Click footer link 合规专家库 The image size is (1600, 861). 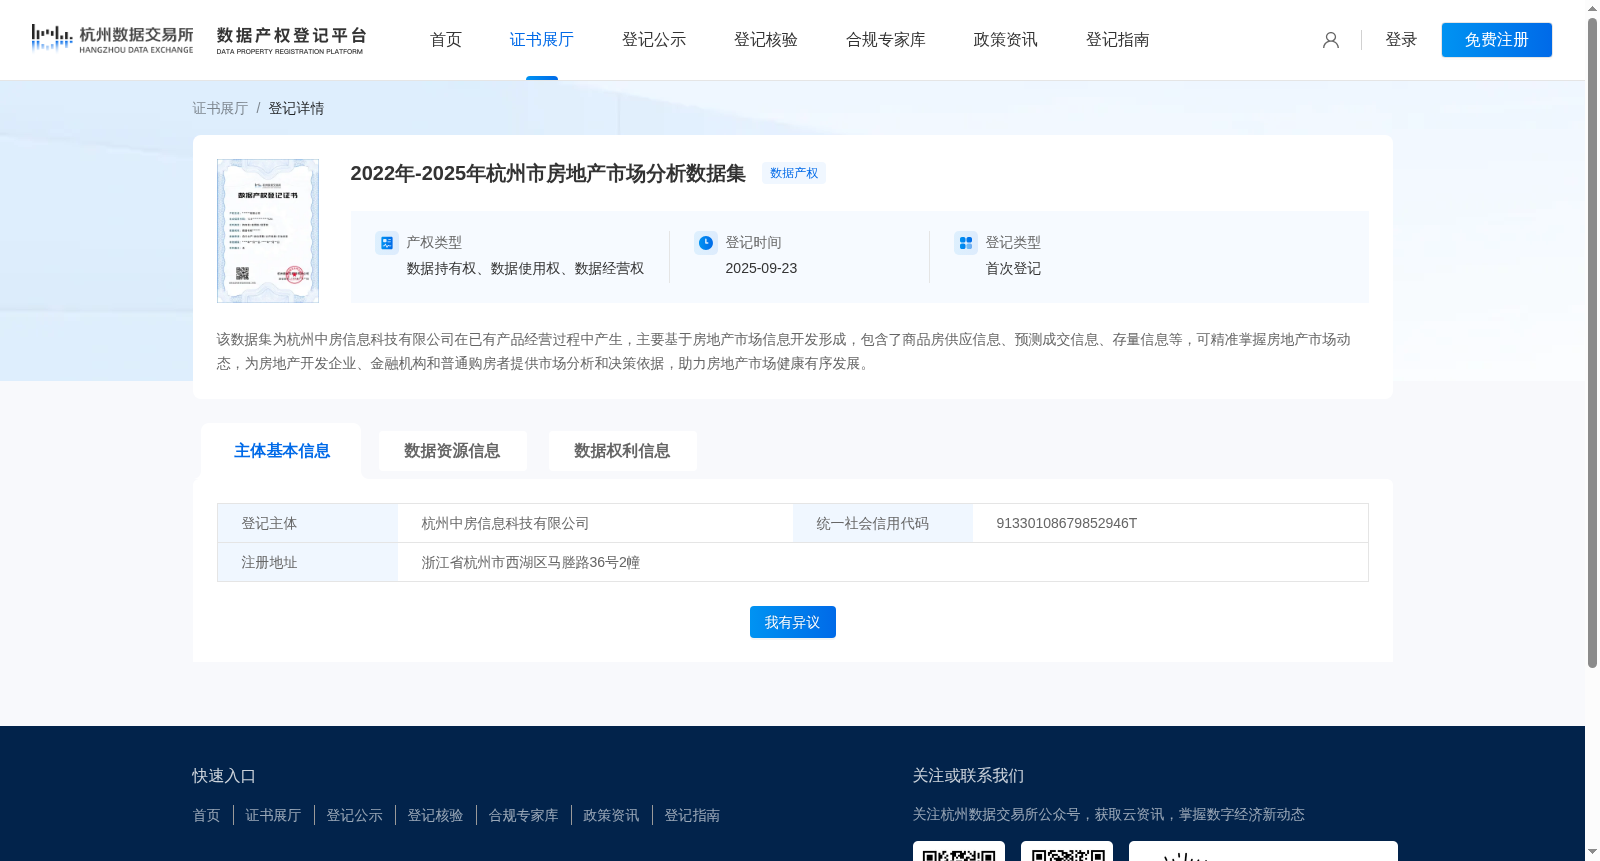[x=523, y=815]
